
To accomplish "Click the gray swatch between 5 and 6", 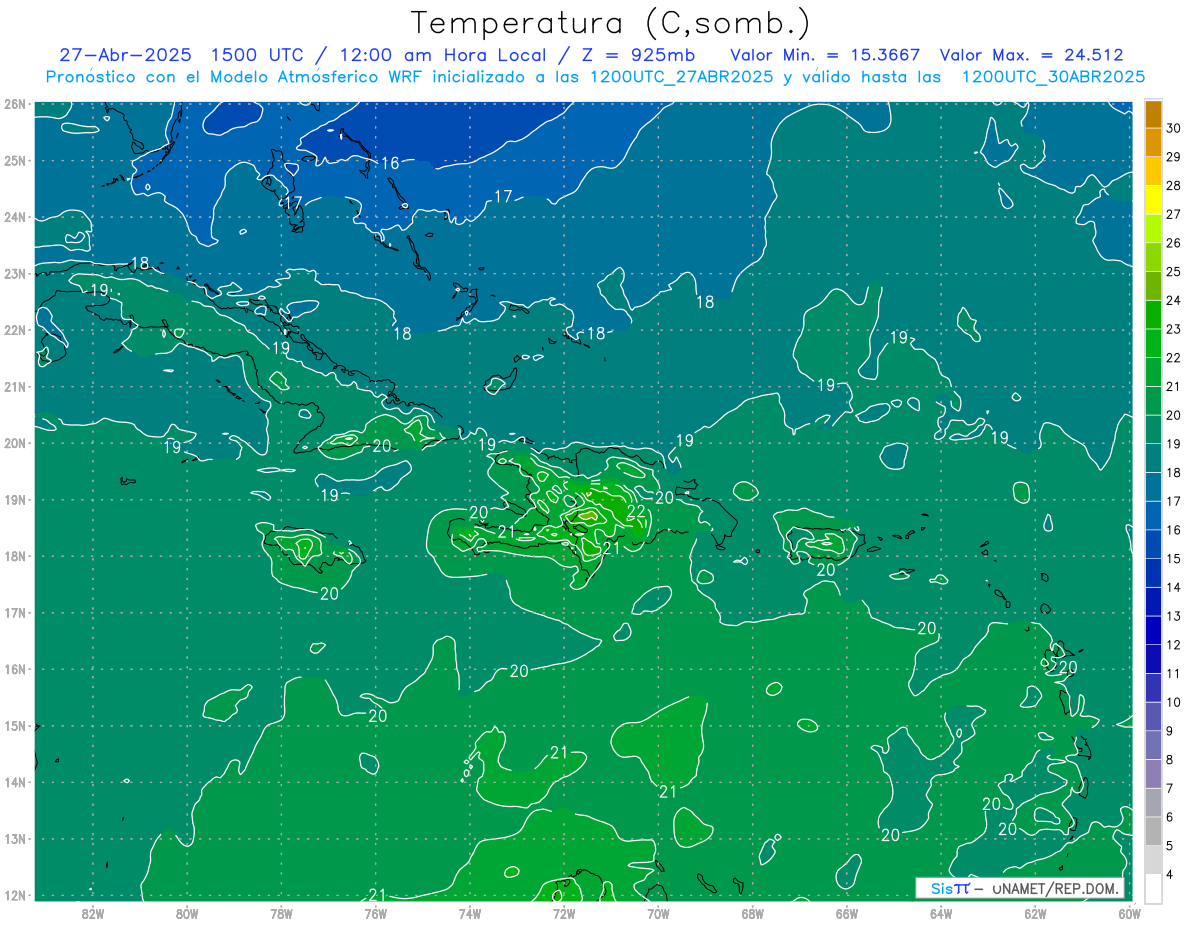I will pyautogui.click(x=1153, y=831).
